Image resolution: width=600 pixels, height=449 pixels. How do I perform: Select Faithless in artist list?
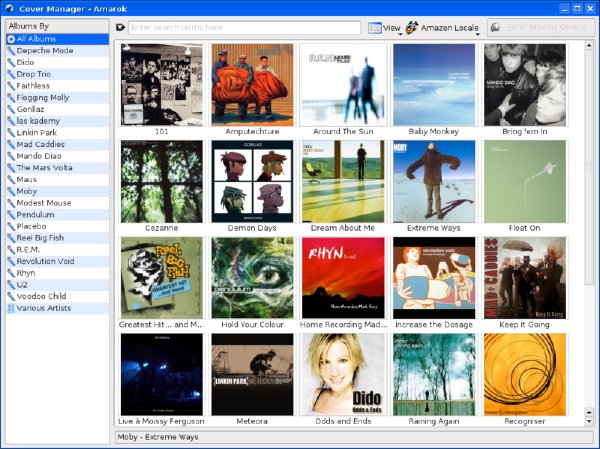coord(57,86)
